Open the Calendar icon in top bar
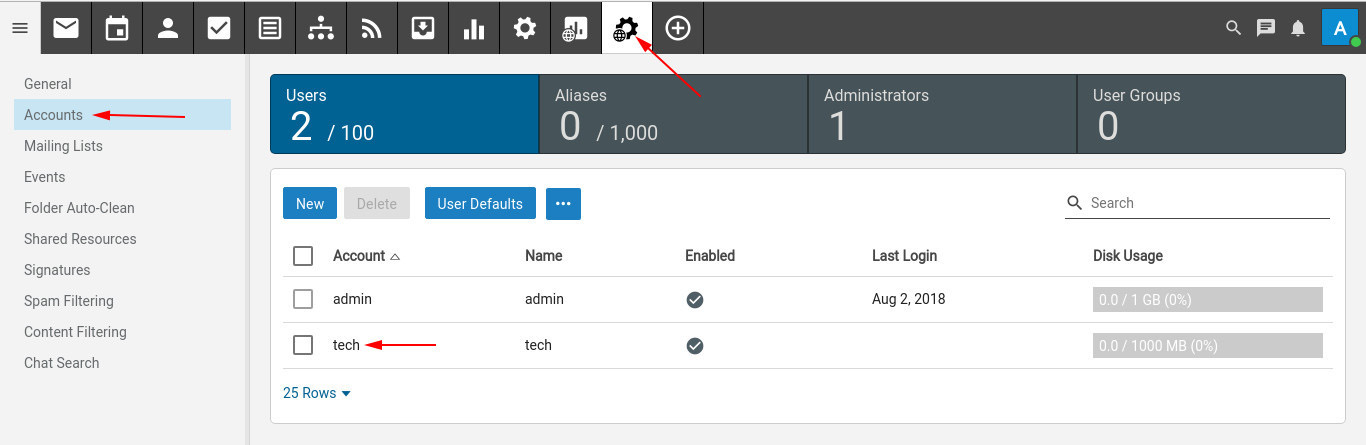The image size is (1366, 445). coord(117,28)
